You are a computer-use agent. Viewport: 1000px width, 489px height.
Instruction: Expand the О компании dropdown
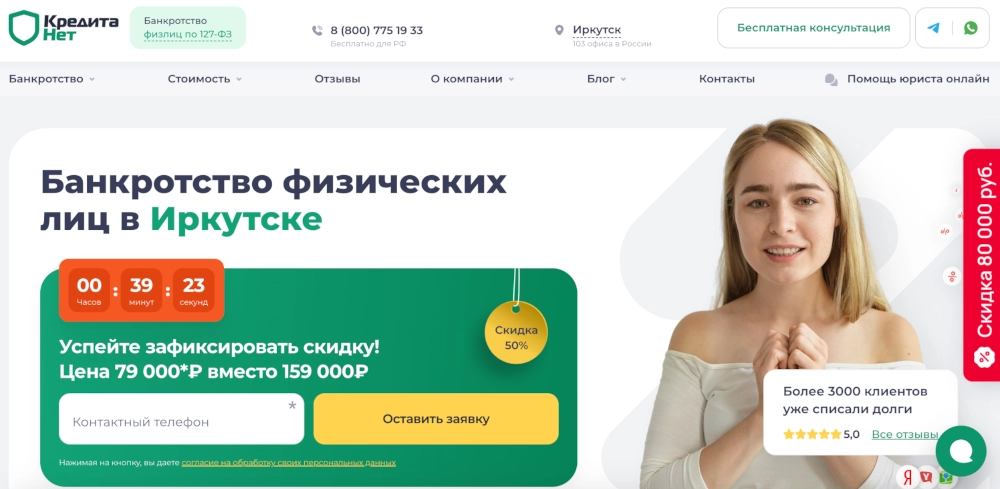click(473, 79)
